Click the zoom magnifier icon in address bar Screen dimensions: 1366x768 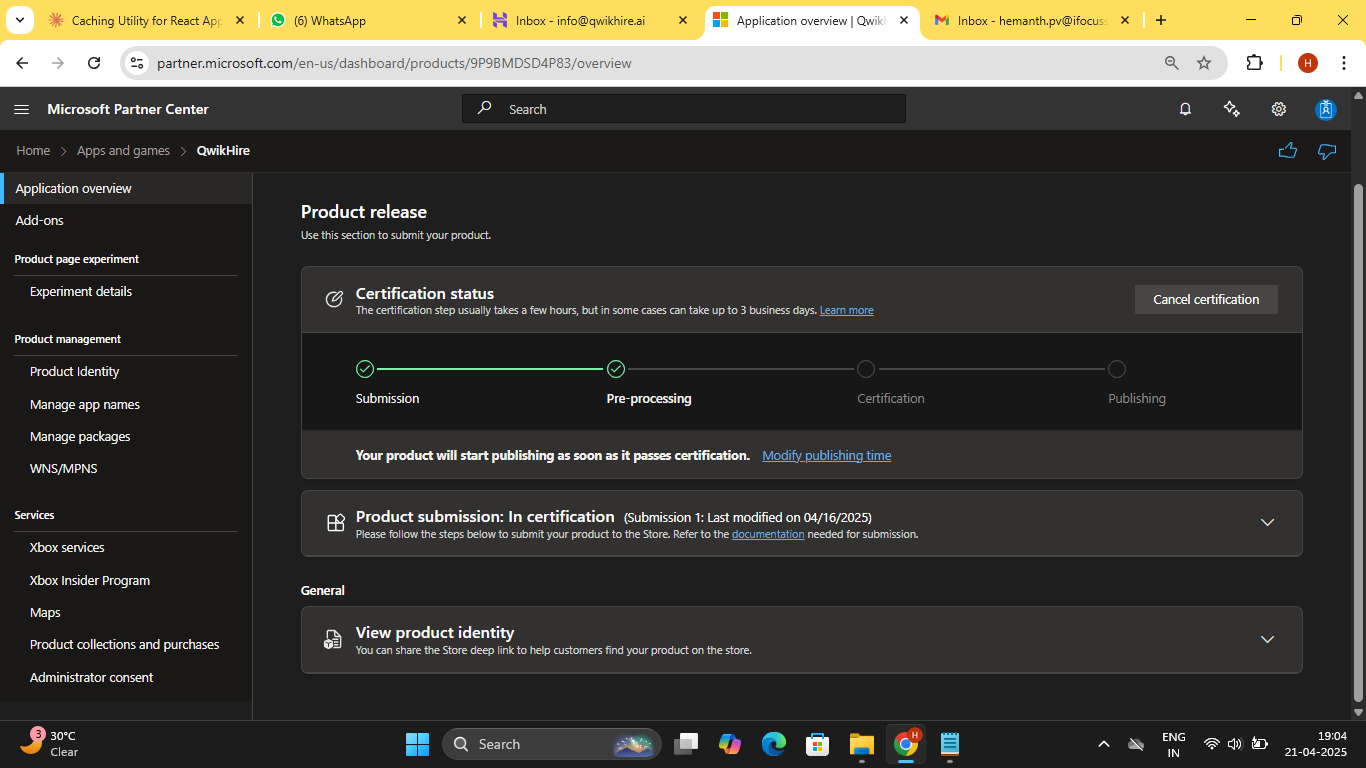point(1172,63)
